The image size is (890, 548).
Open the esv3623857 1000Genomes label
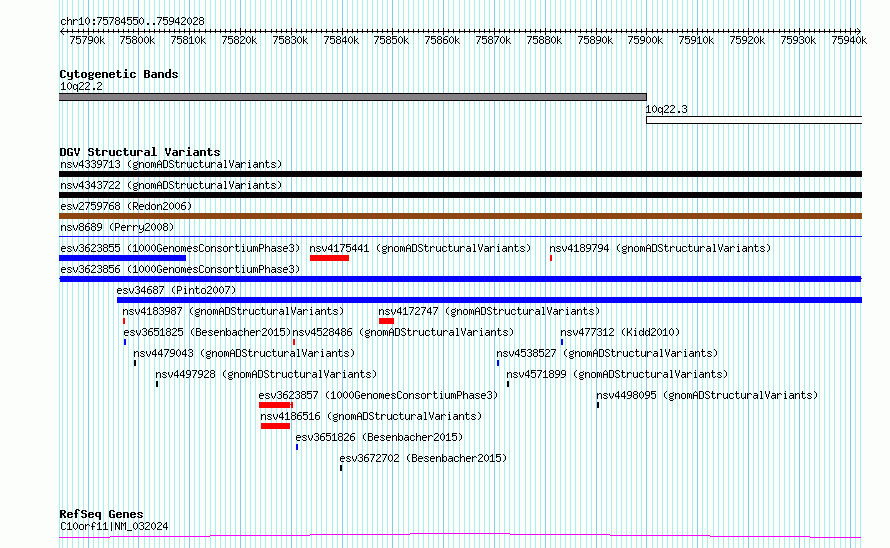pyautogui.click(x=378, y=396)
